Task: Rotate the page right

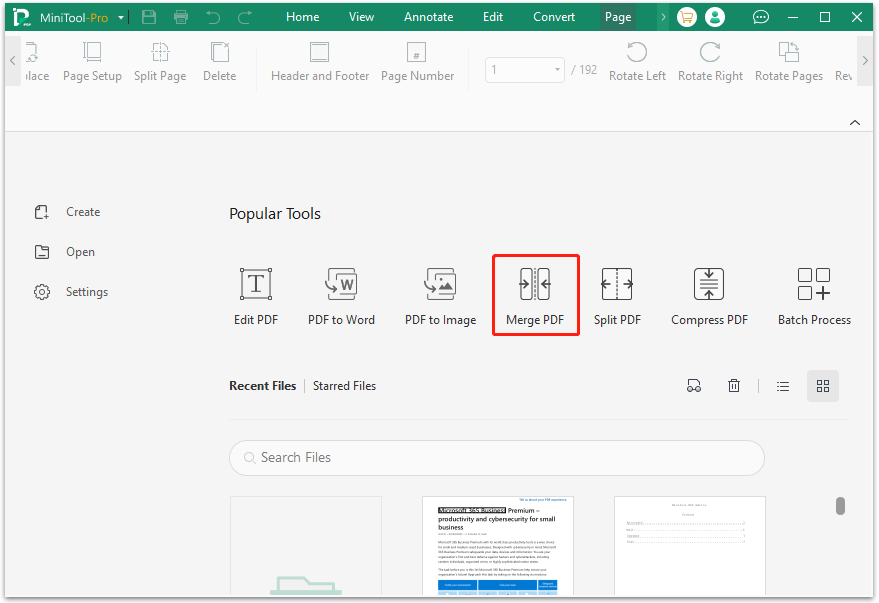Action: pyautogui.click(x=710, y=62)
